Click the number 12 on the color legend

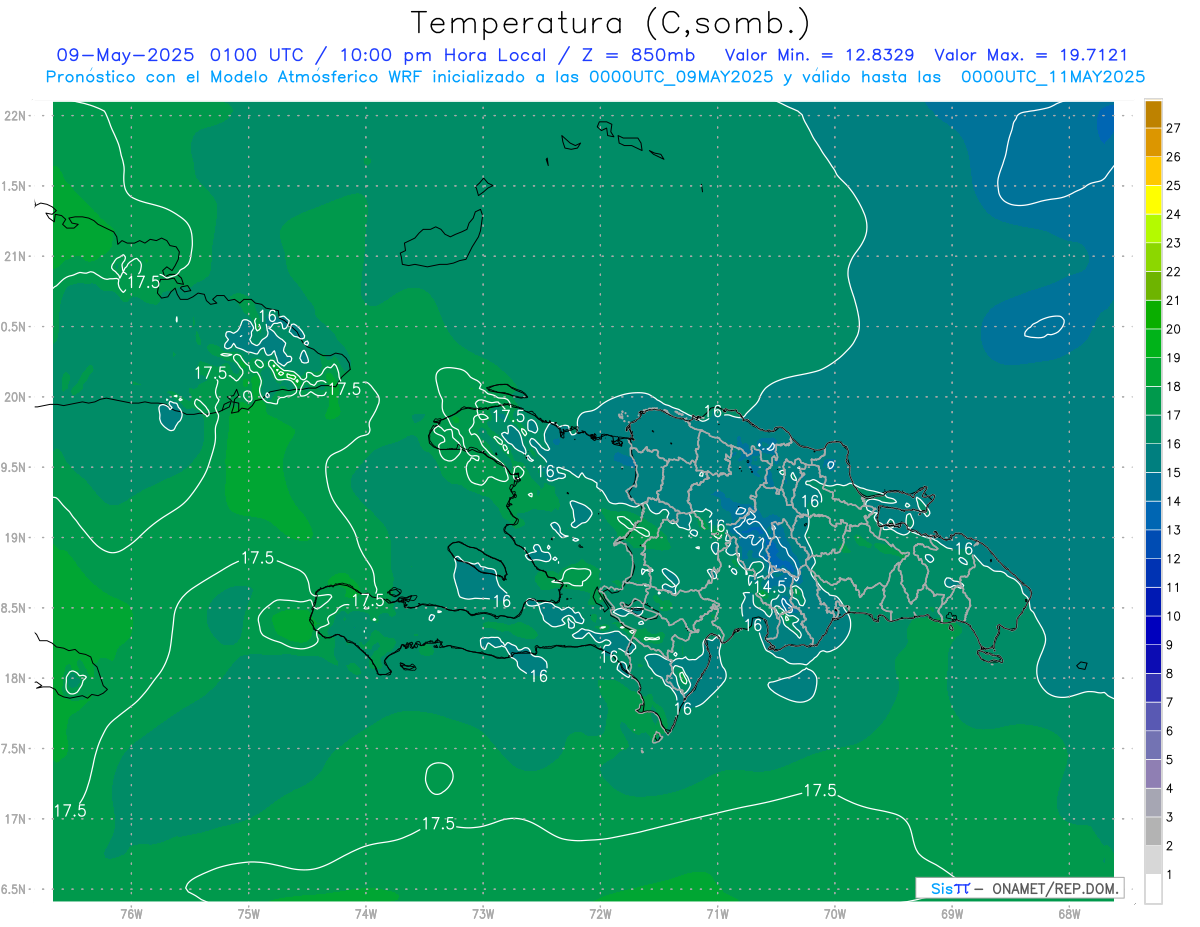(1173, 558)
